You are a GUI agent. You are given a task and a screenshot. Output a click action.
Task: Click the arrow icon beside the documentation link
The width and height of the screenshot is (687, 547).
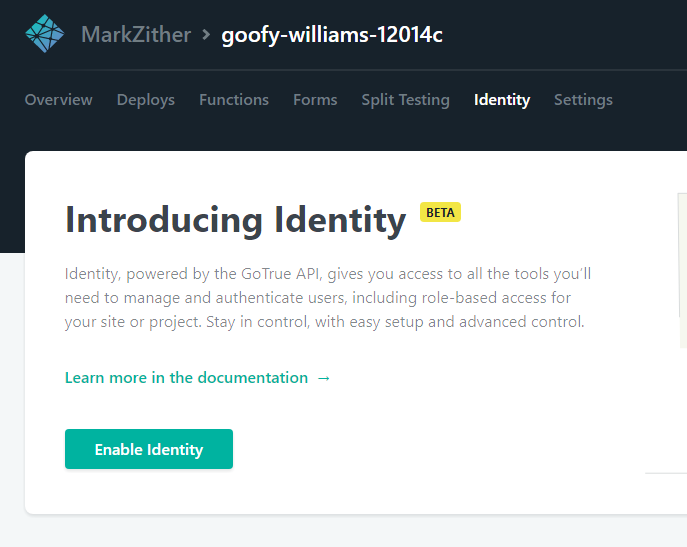pyautogui.click(x=323, y=378)
